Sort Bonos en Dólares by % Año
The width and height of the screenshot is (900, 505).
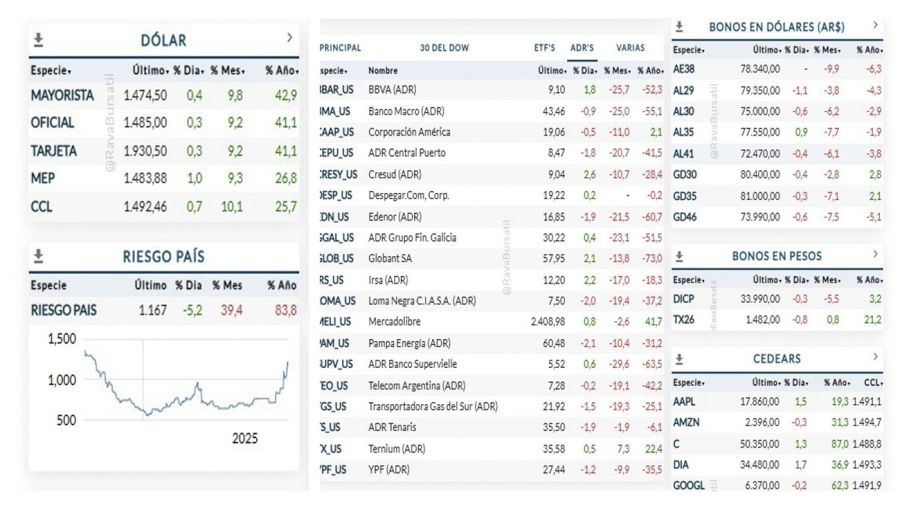(x=868, y=49)
